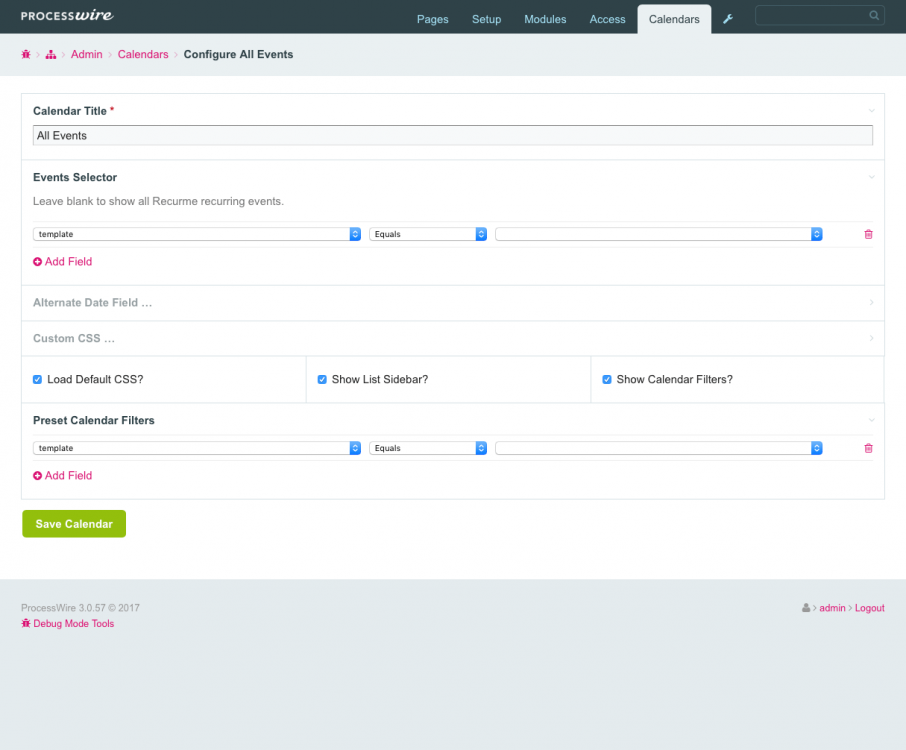Click the Logout link
The image size is (906, 750).
pyautogui.click(x=869, y=608)
